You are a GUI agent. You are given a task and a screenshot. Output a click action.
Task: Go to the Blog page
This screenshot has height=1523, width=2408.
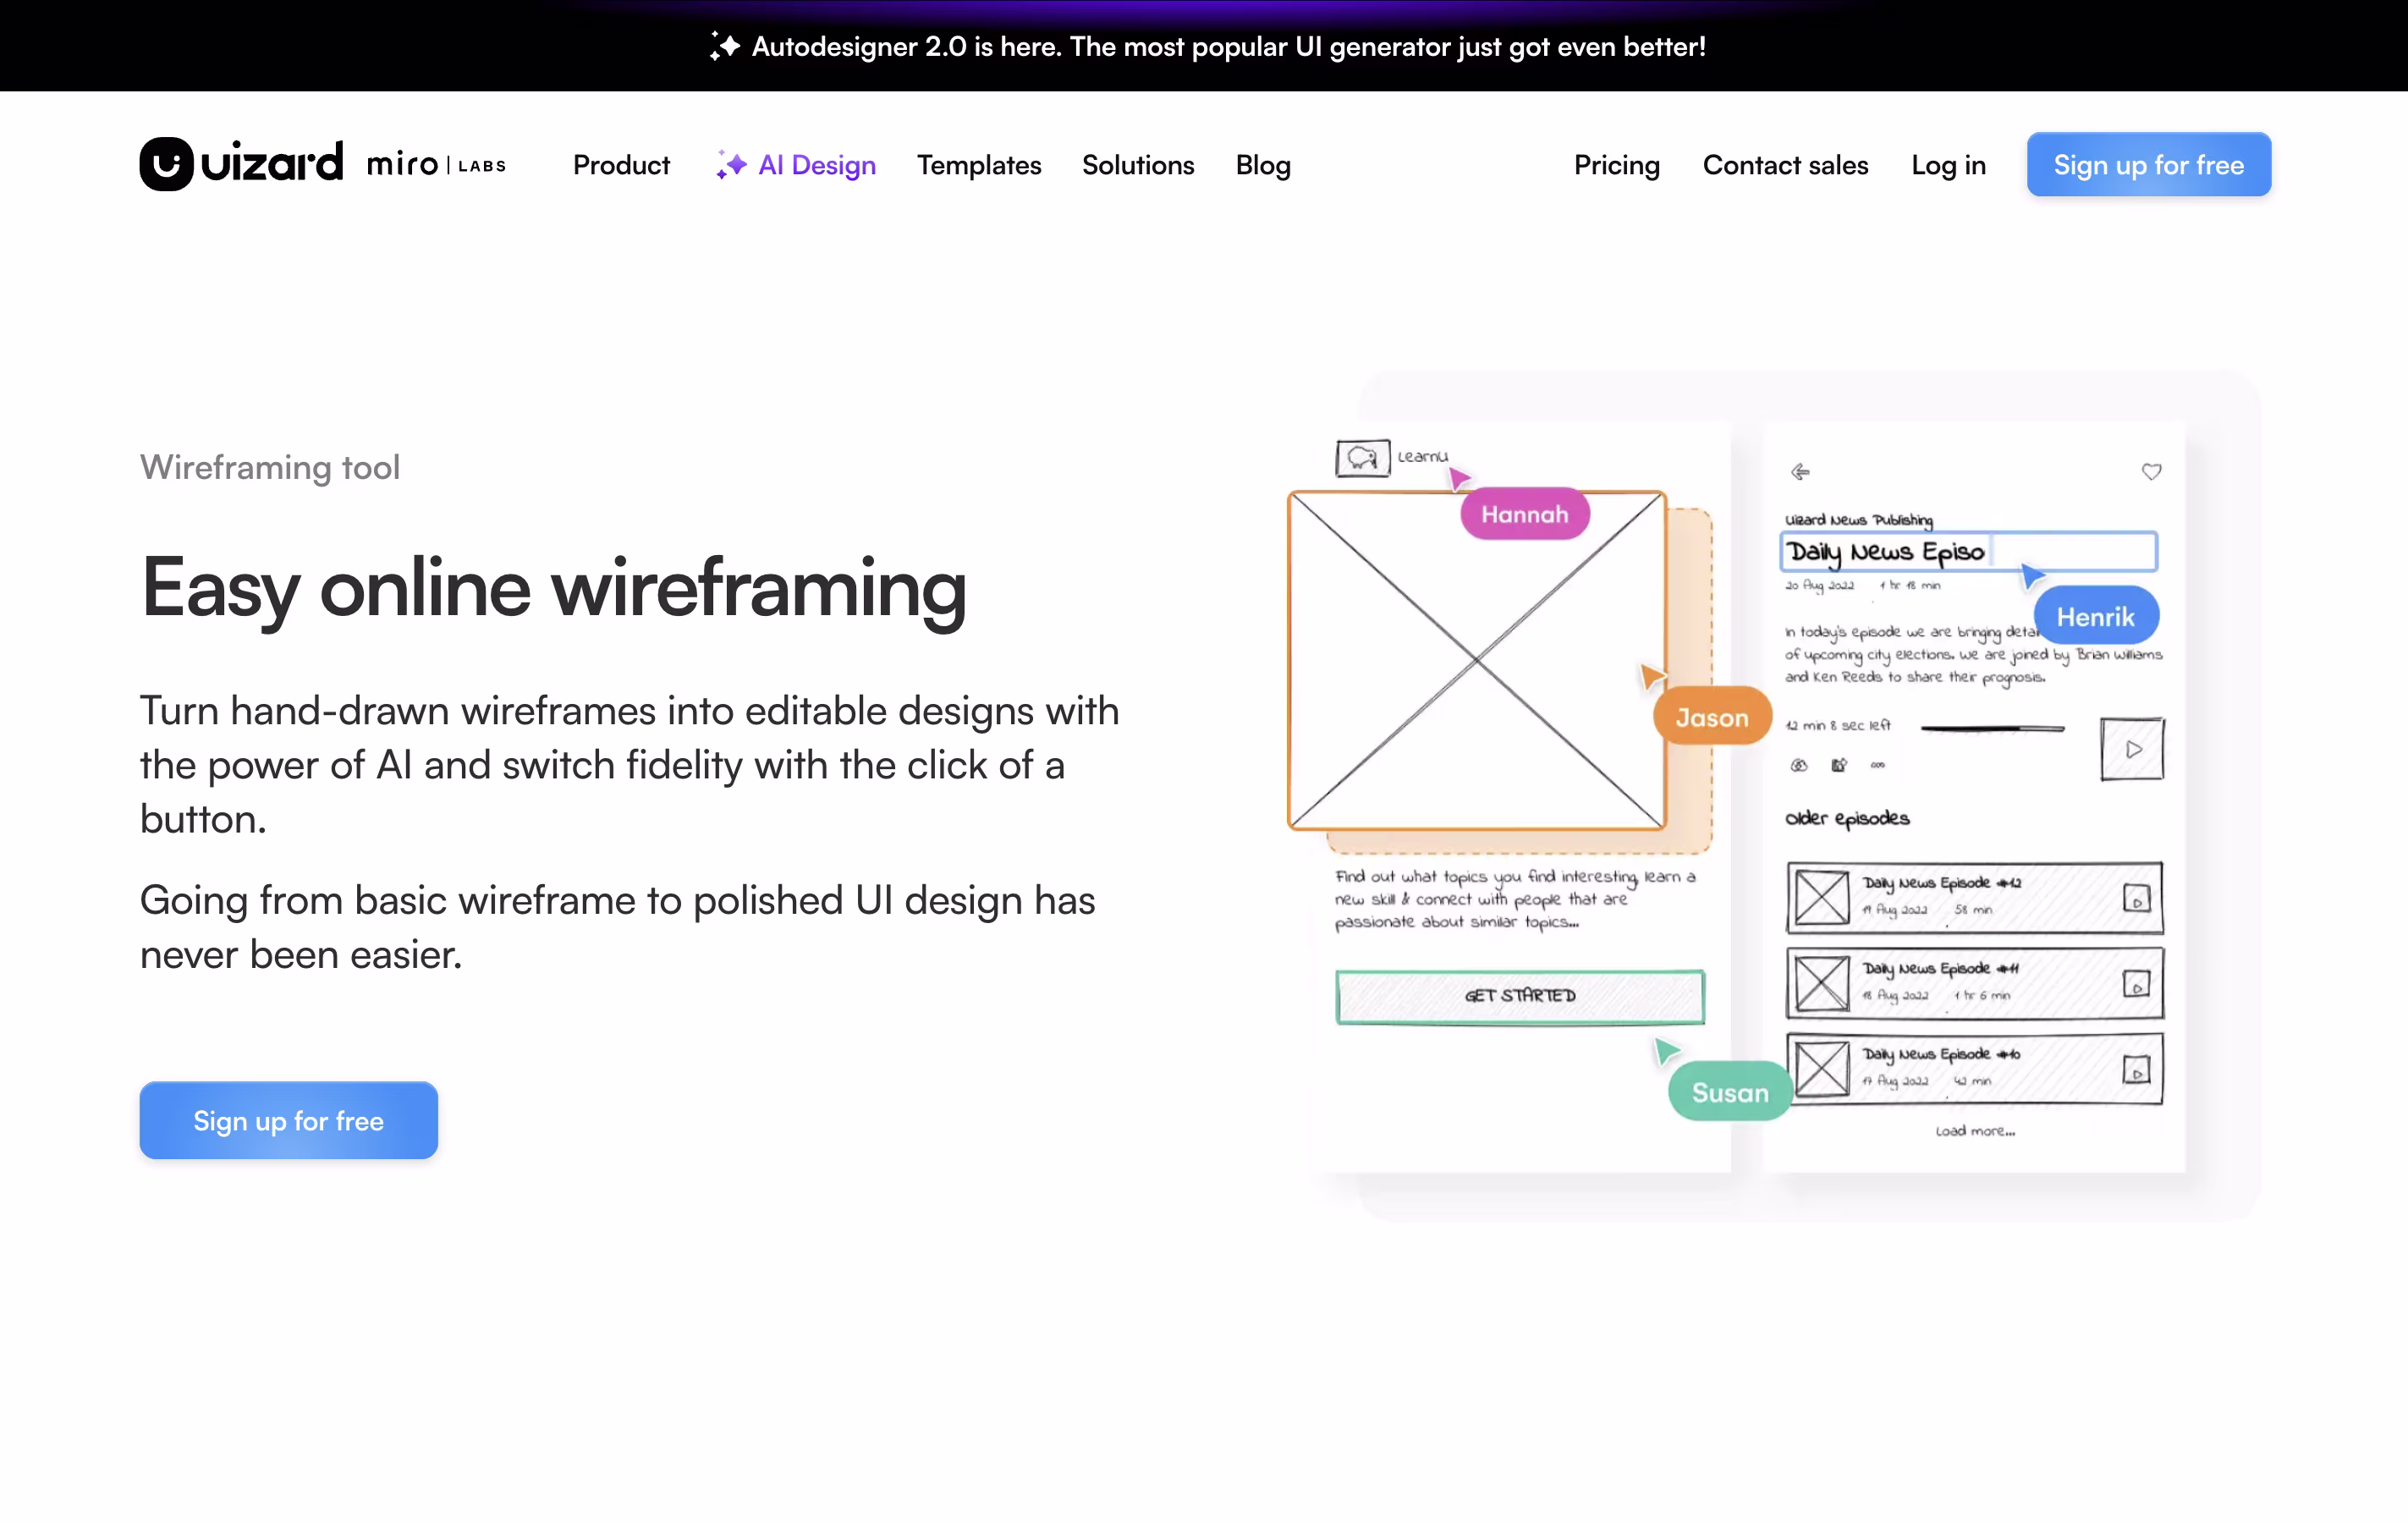click(1262, 165)
